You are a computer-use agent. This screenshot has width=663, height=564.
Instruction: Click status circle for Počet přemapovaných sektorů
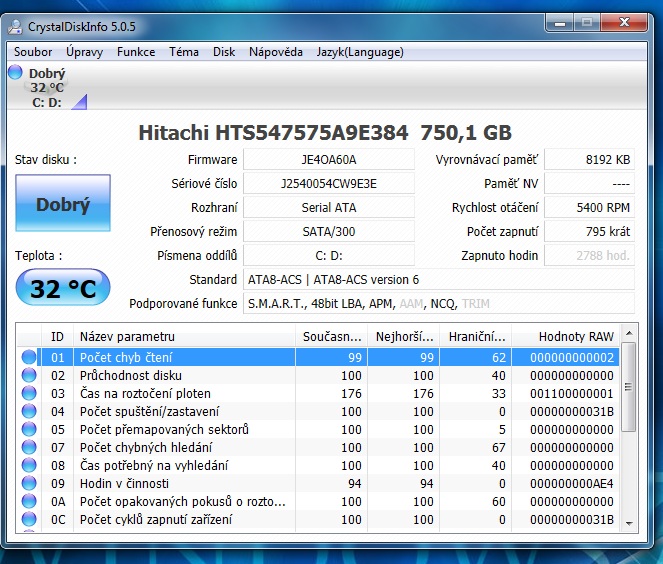[x=29, y=429]
